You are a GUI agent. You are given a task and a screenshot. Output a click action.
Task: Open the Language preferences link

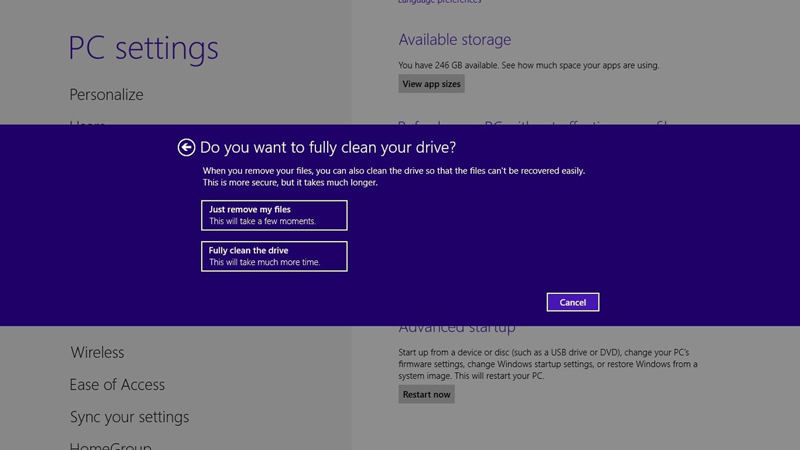click(439, 2)
